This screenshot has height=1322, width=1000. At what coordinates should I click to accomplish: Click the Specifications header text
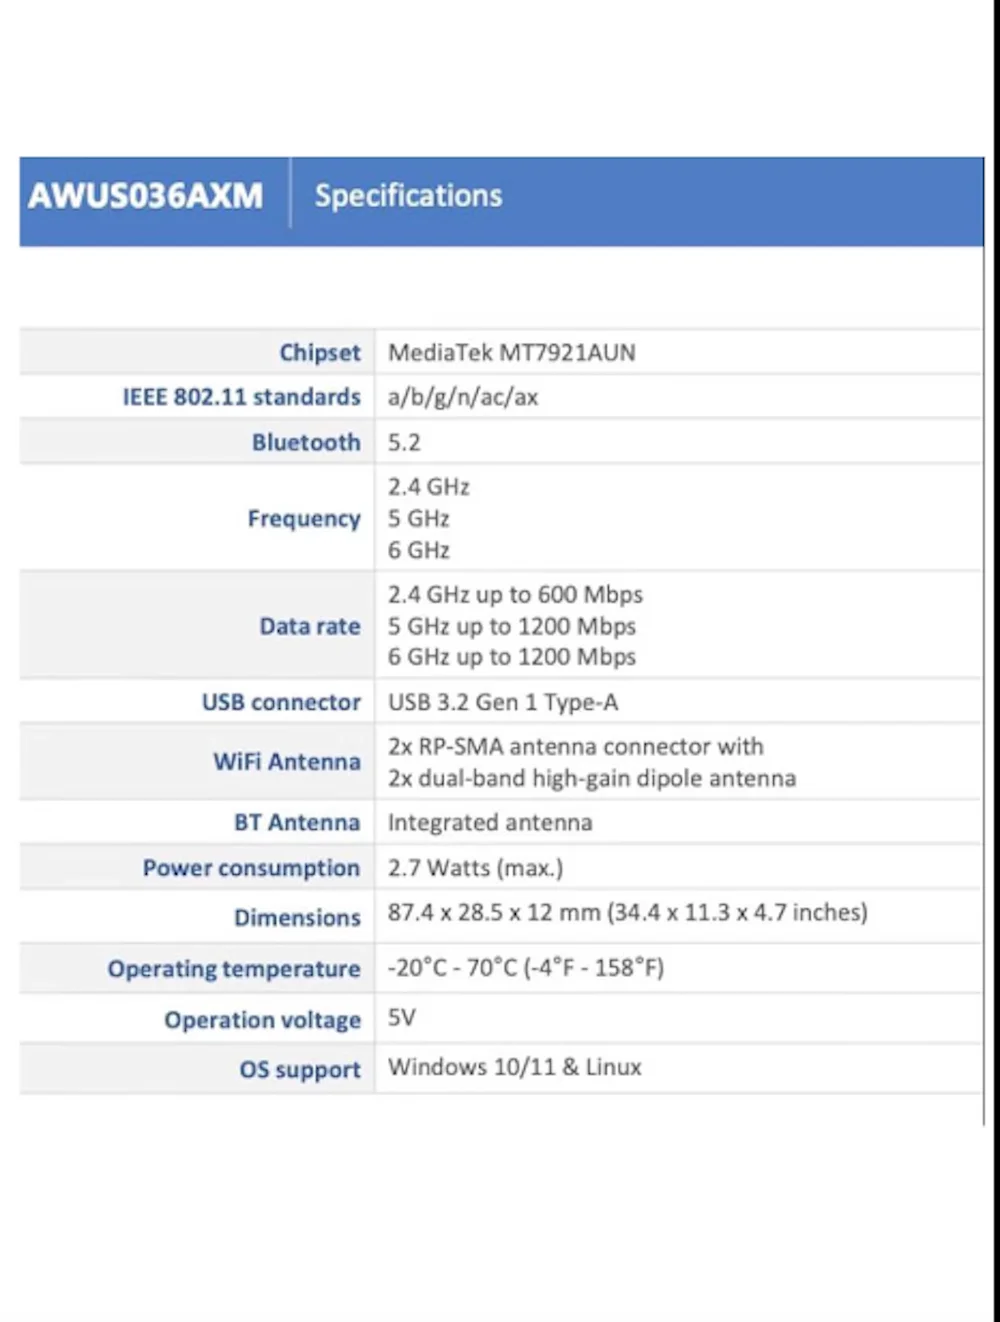409,196
